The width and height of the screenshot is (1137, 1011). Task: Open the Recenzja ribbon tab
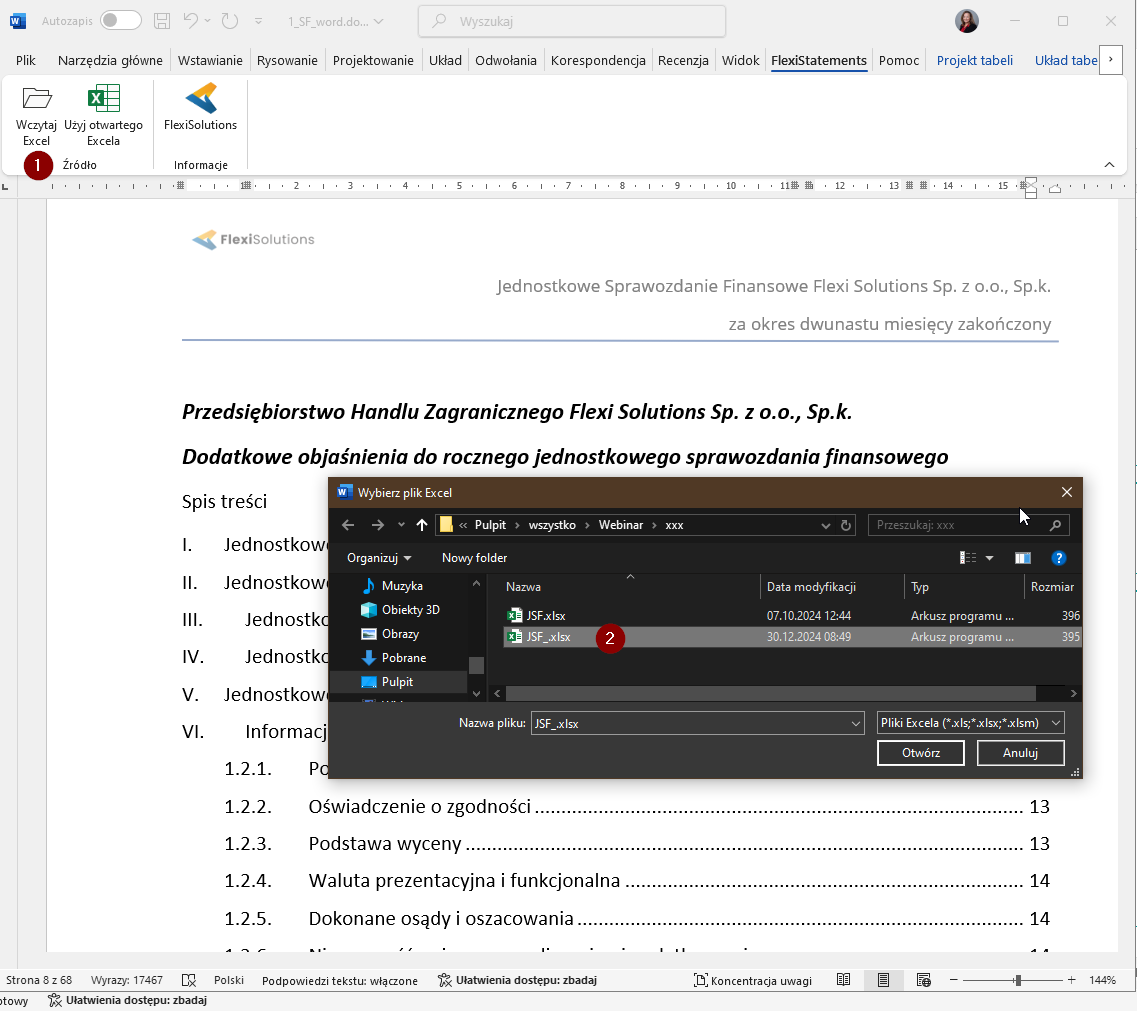(x=683, y=60)
